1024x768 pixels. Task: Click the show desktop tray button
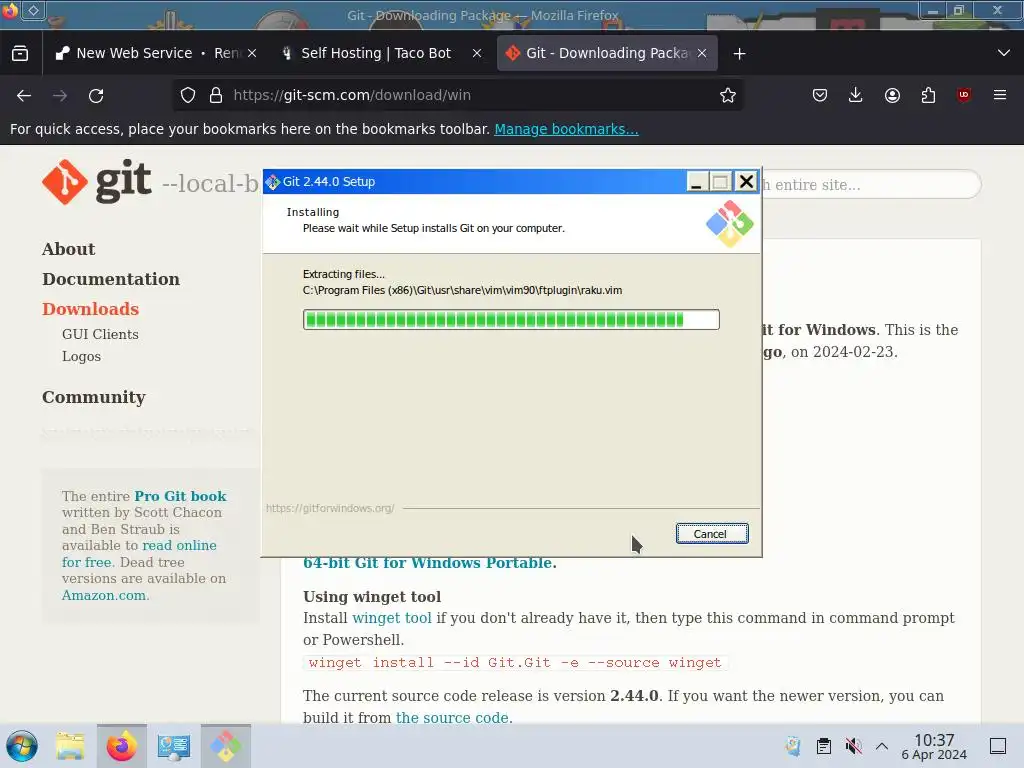click(998, 746)
